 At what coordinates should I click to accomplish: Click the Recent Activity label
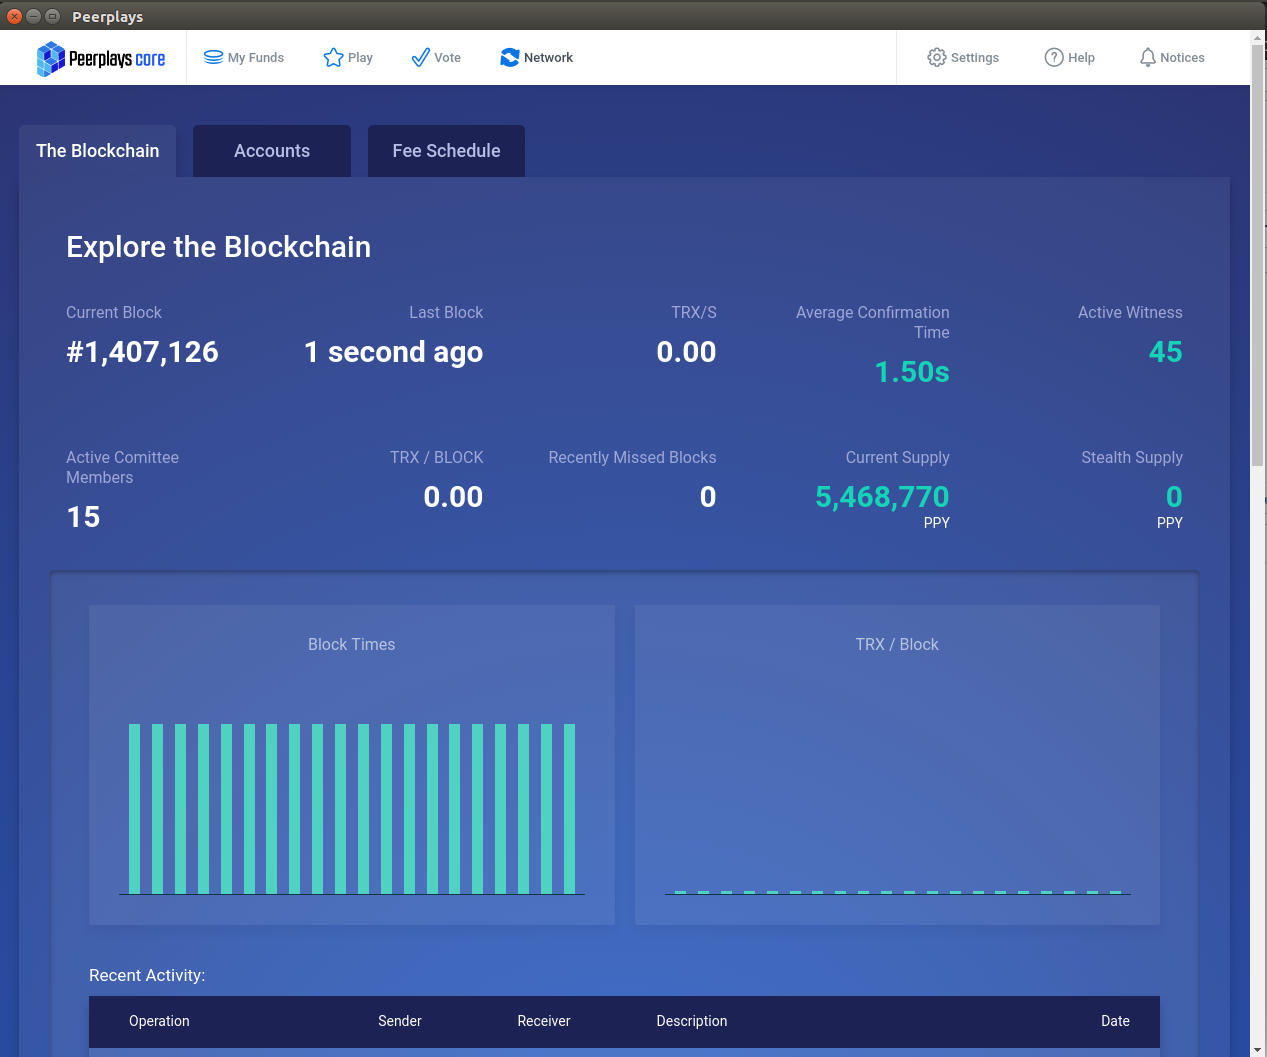click(147, 975)
